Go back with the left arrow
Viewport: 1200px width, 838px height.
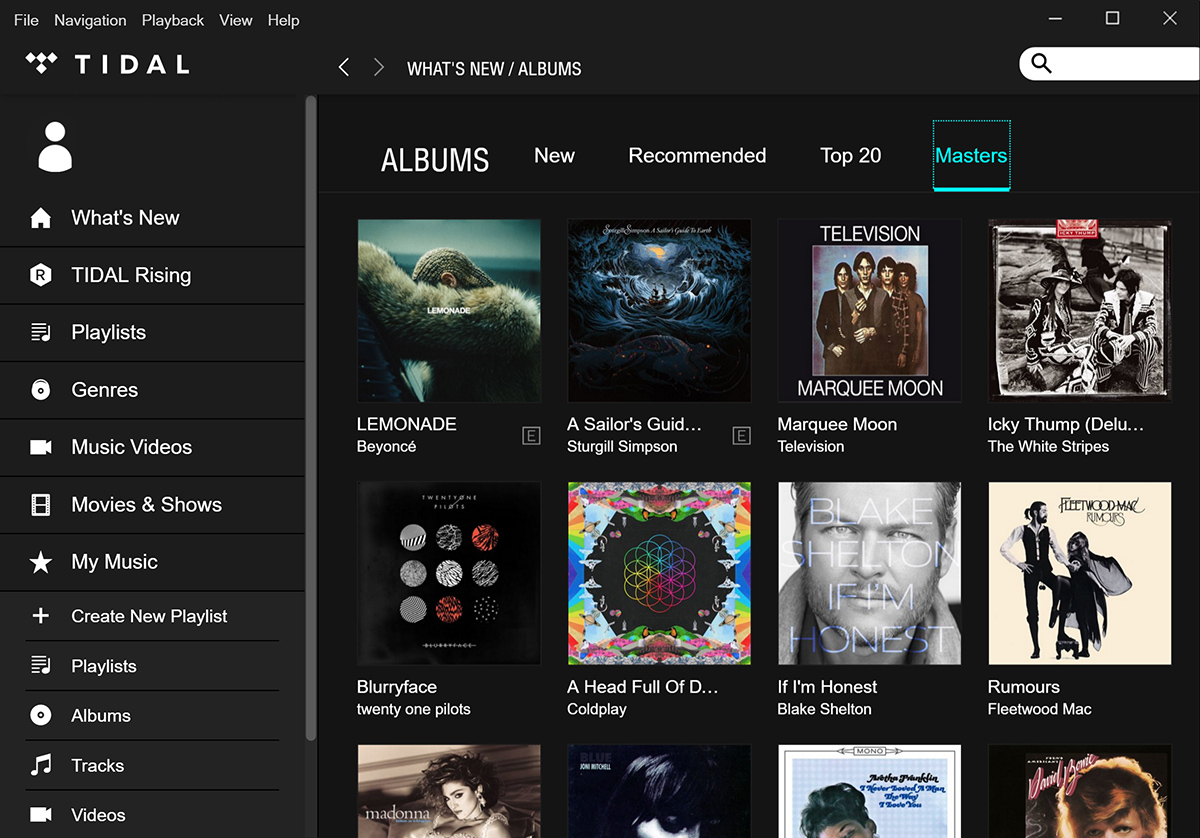(x=344, y=67)
